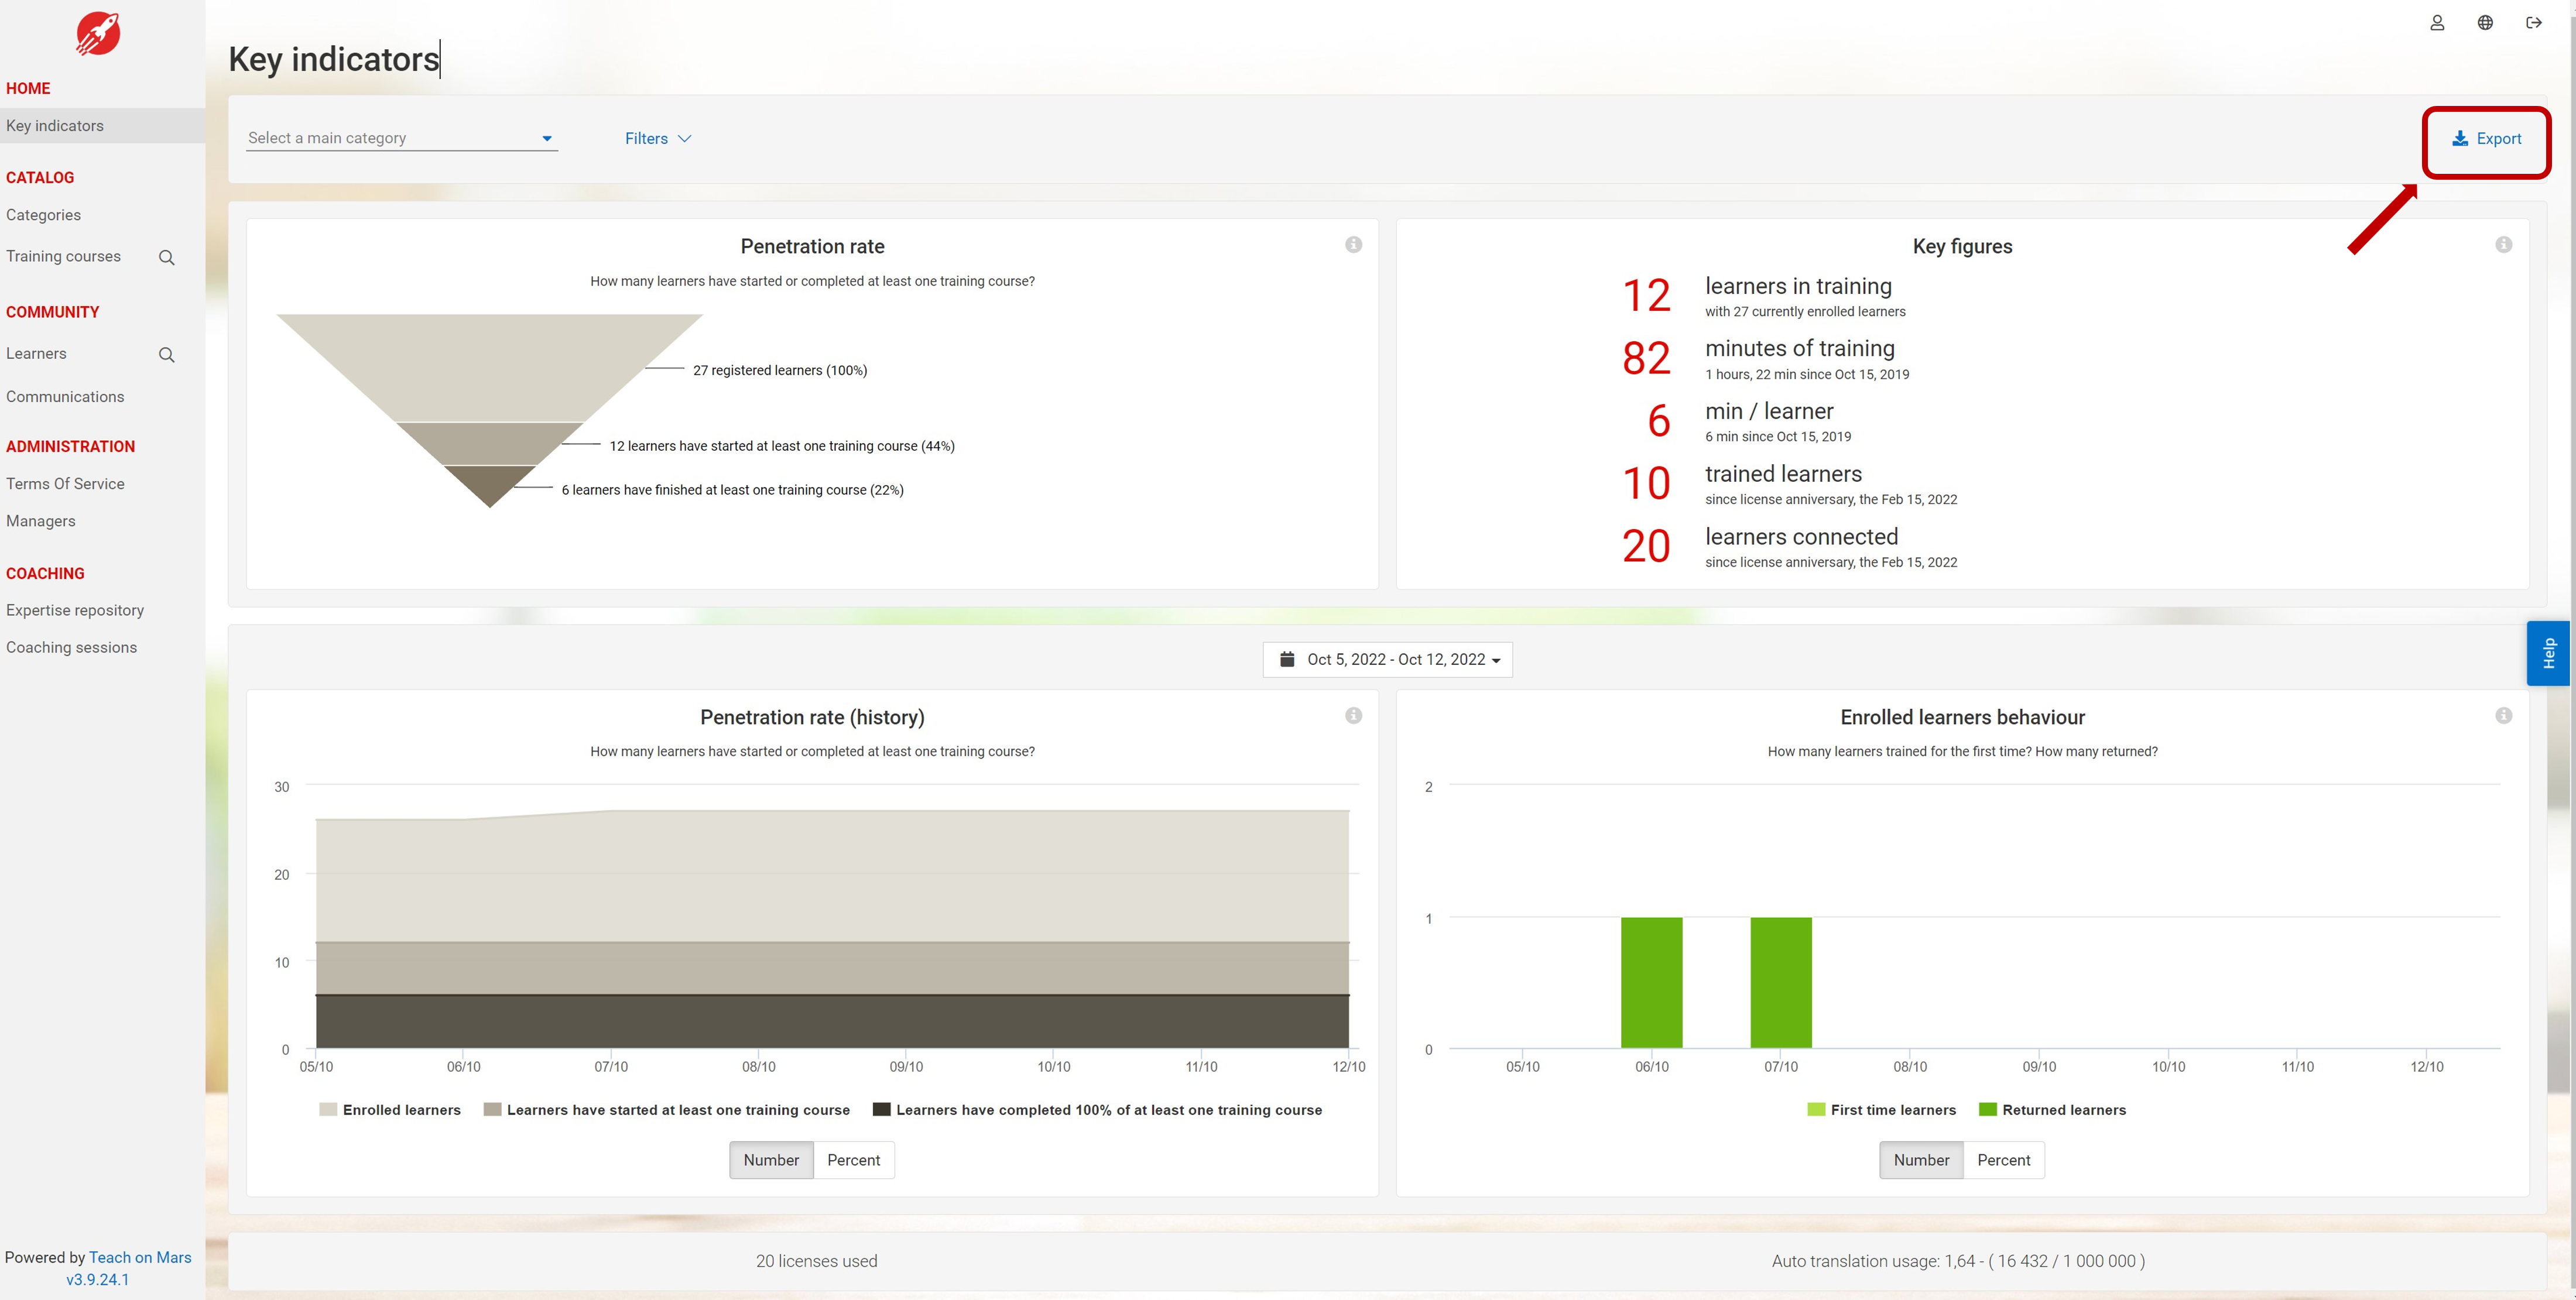Image resolution: width=2576 pixels, height=1300 pixels.
Task: Show info for Penetration rate (history)
Action: pos(1353,716)
